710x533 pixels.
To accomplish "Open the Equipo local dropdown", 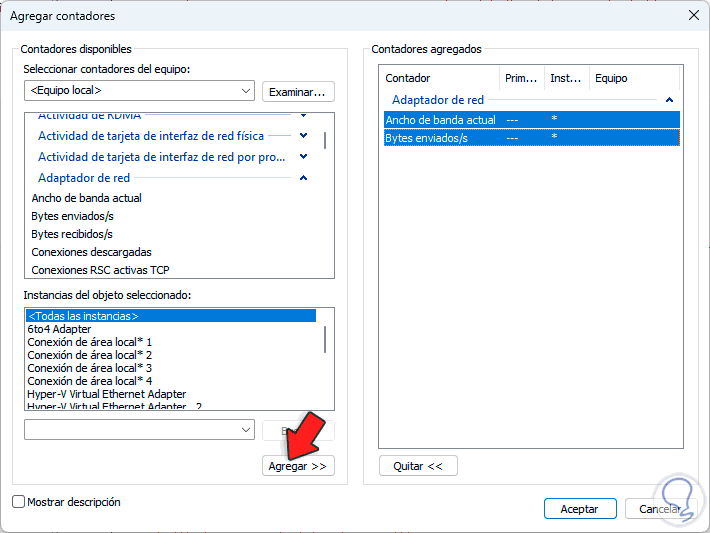I will coord(246,91).
